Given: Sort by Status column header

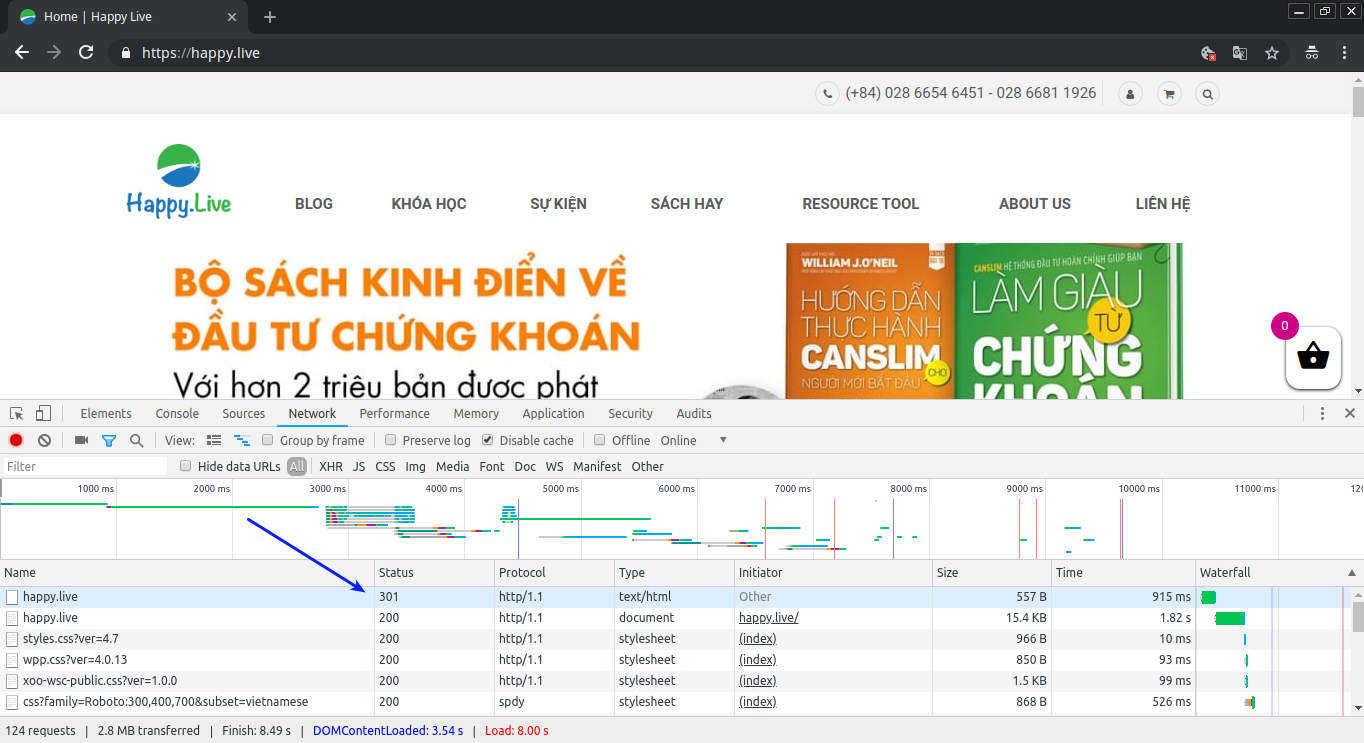Looking at the screenshot, I should (435, 573).
